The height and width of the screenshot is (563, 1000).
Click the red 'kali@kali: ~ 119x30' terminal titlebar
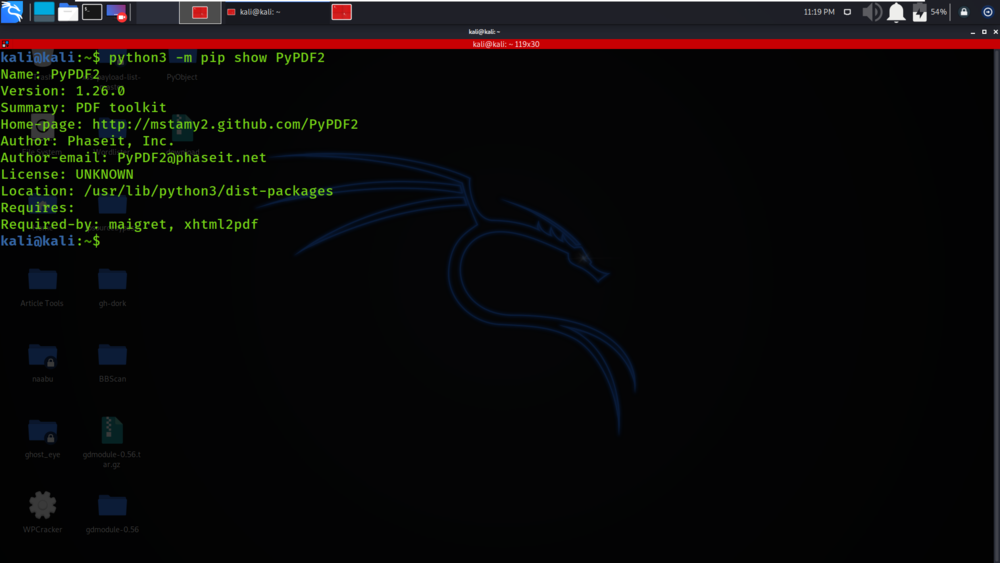tap(506, 44)
